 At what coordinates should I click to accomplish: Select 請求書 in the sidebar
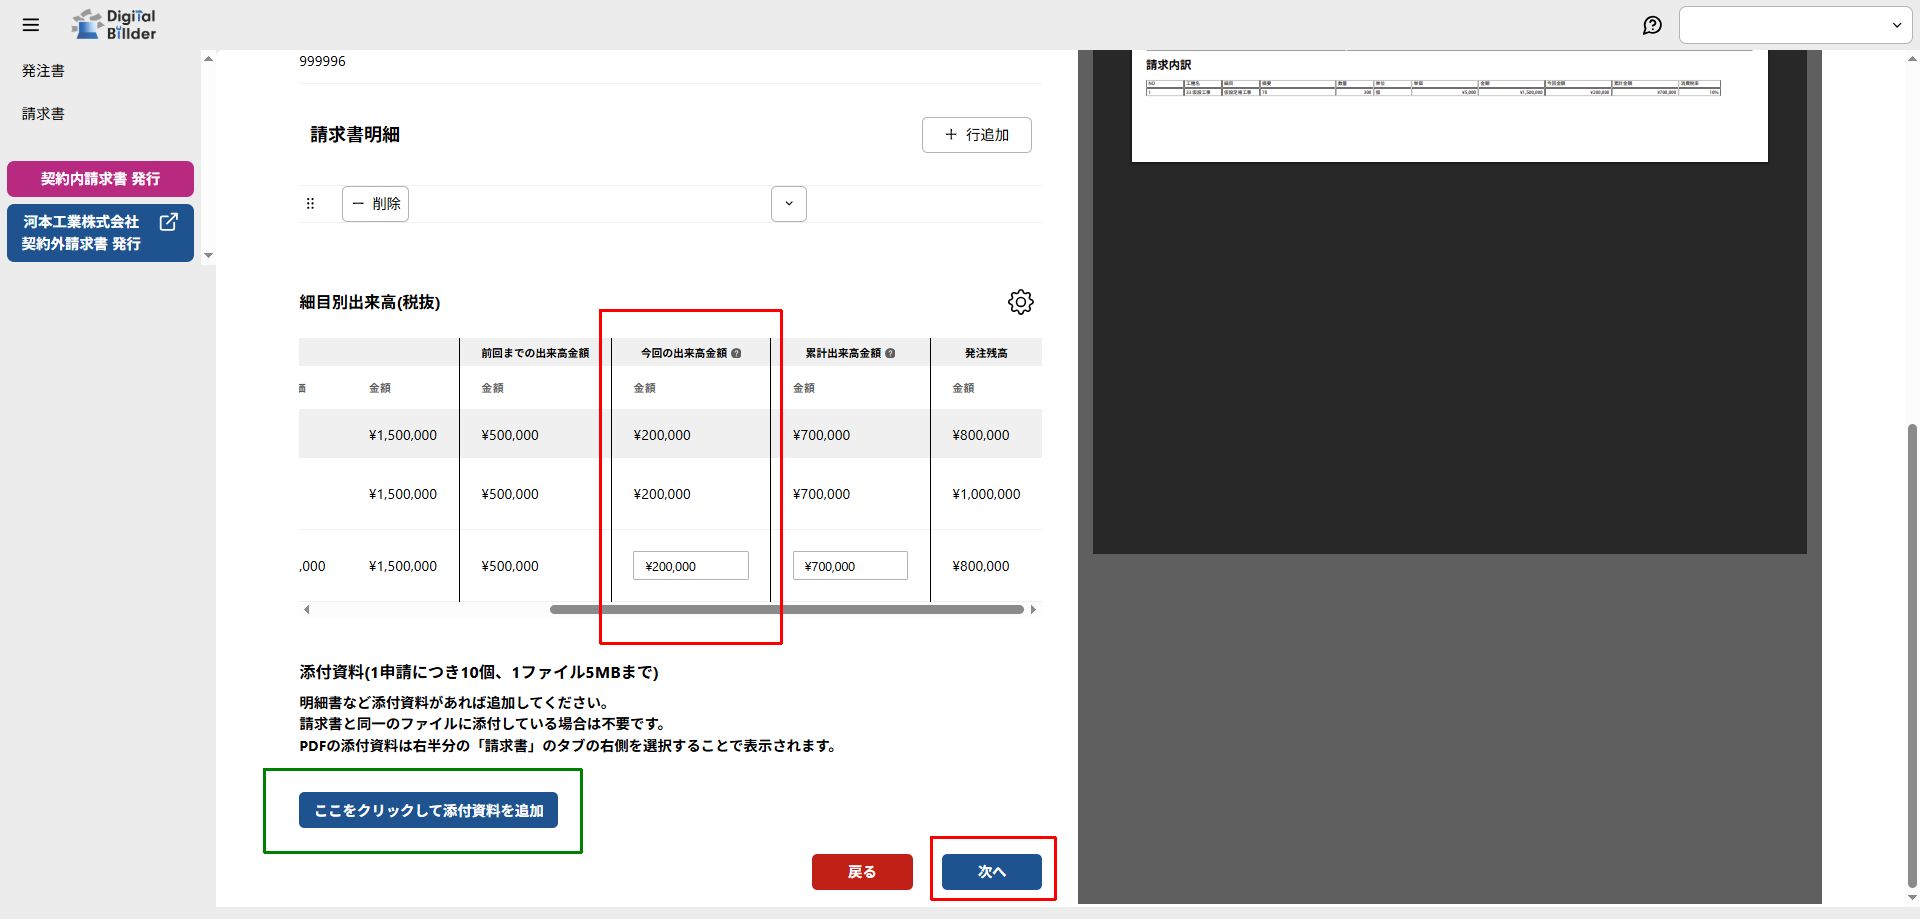coord(43,114)
